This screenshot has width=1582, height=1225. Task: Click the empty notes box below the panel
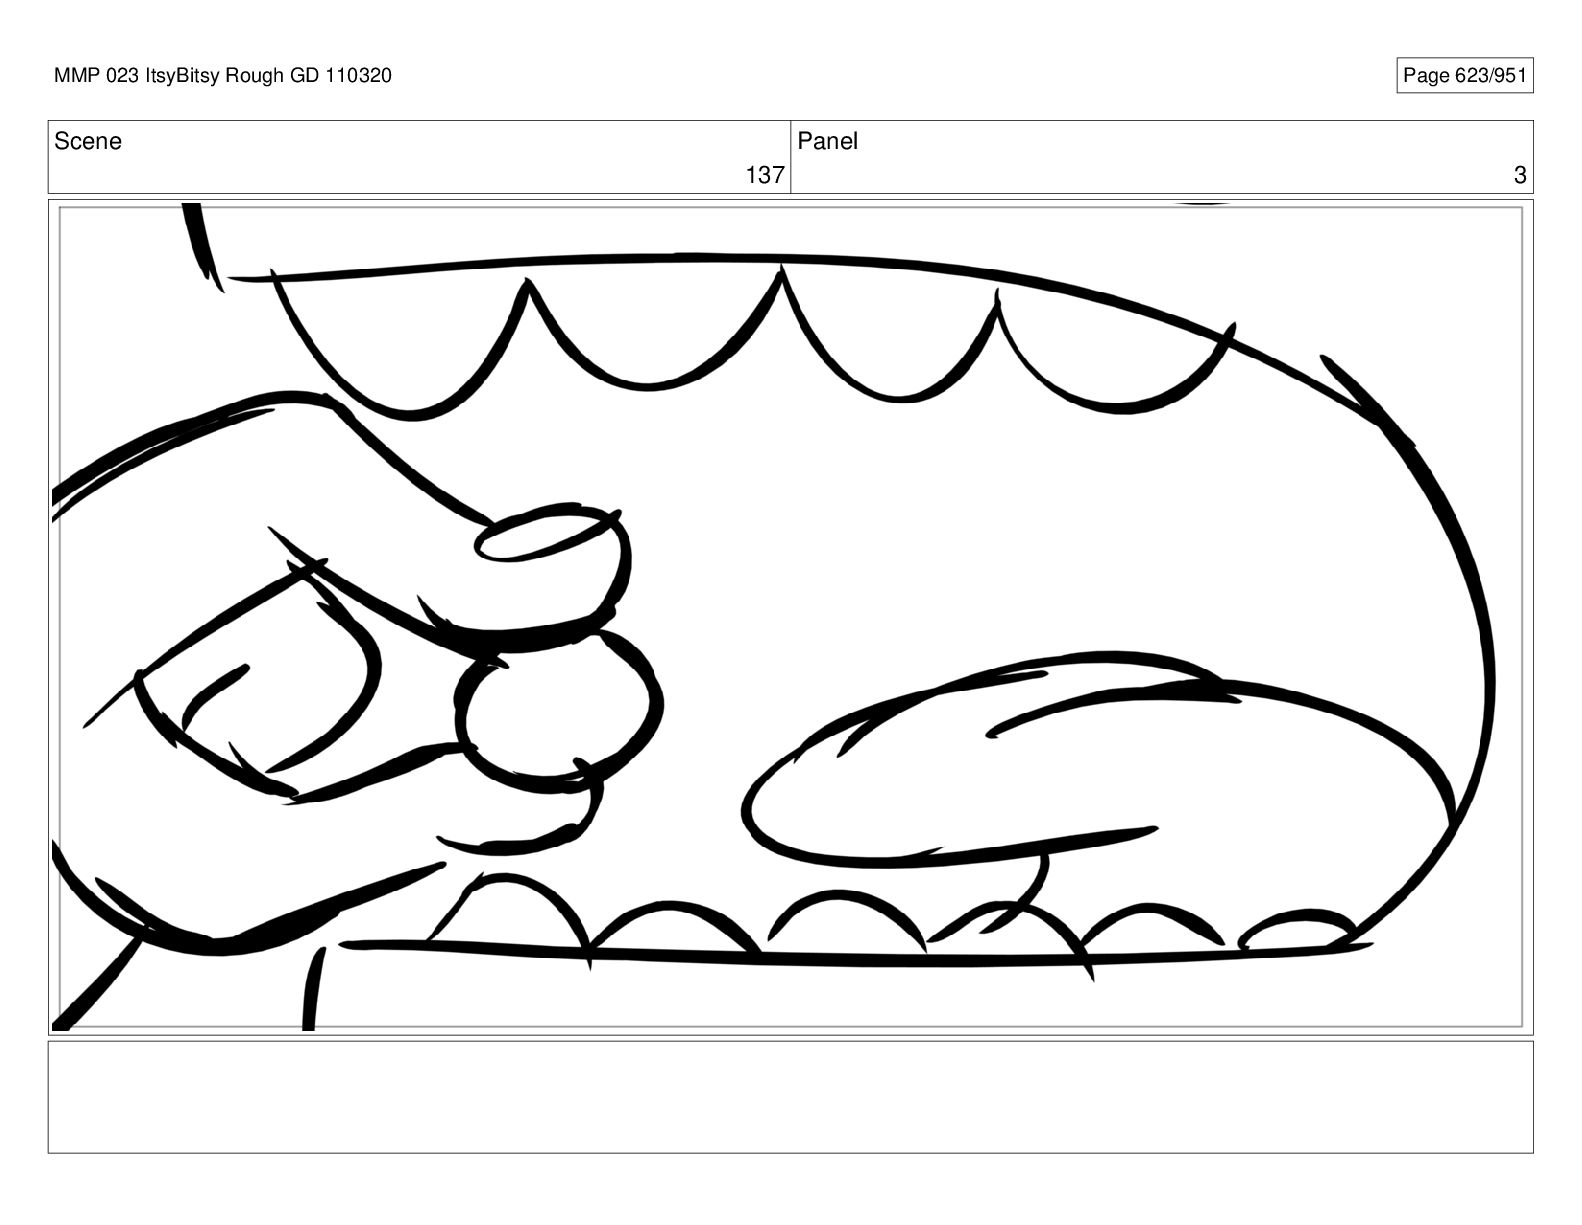(791, 1097)
